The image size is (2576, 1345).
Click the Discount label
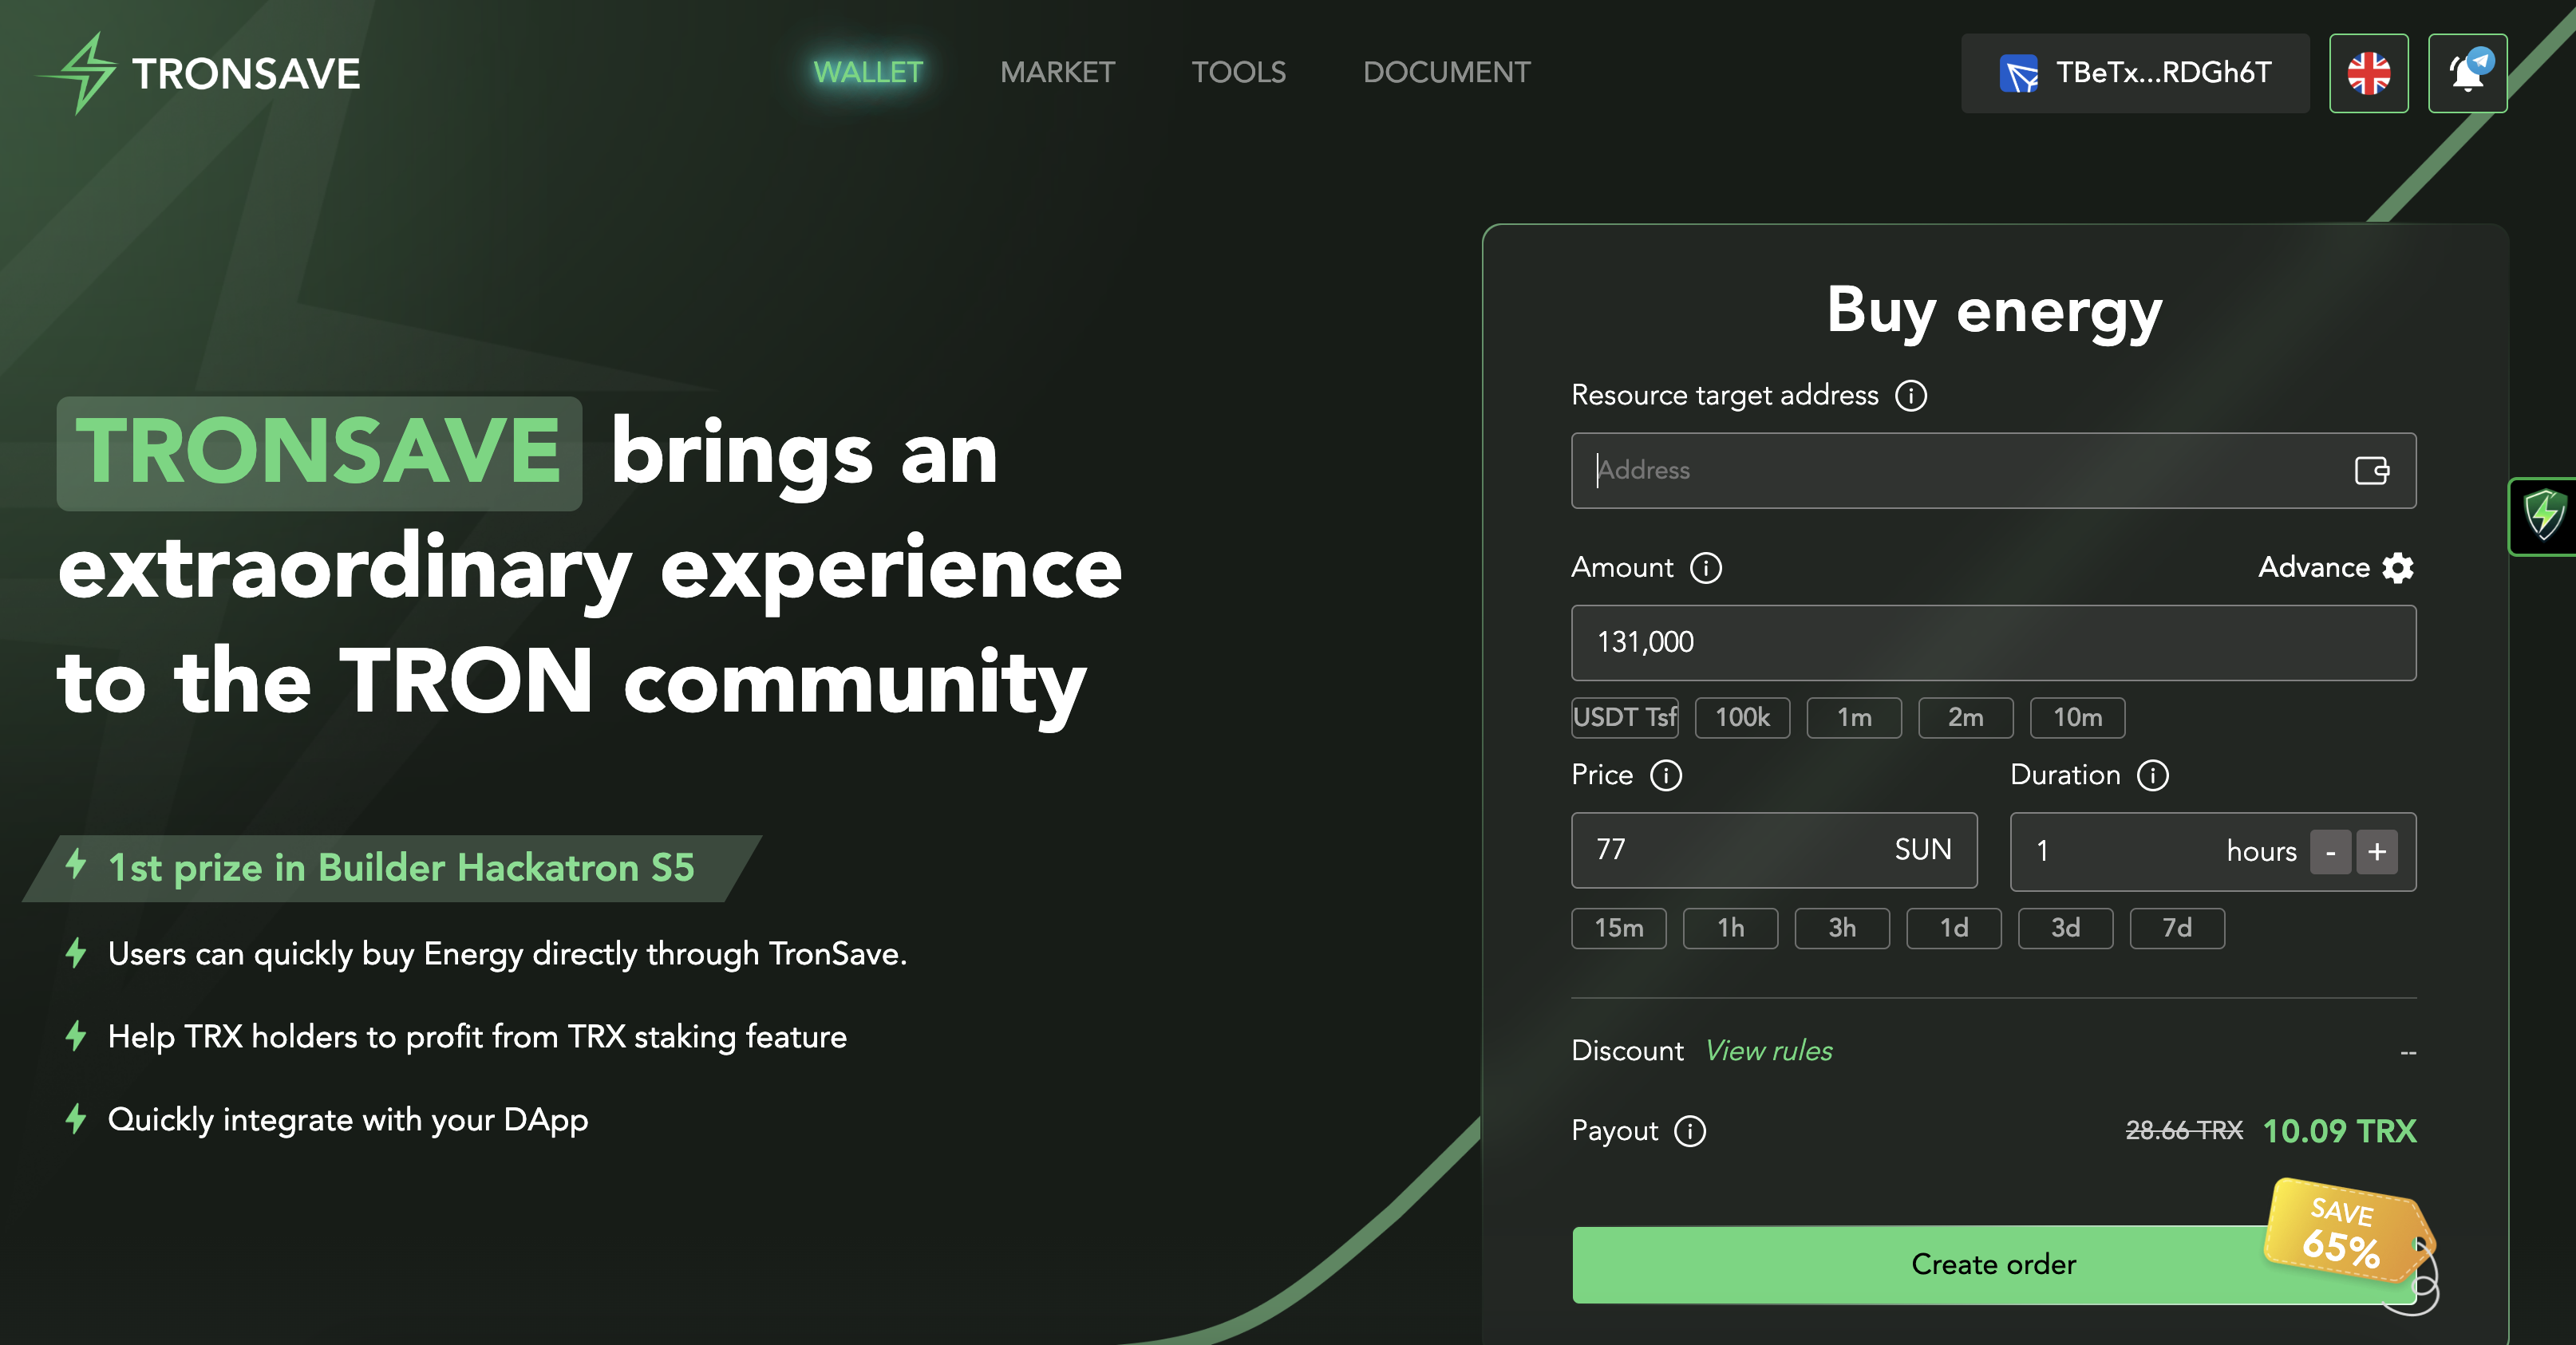(x=1627, y=1051)
